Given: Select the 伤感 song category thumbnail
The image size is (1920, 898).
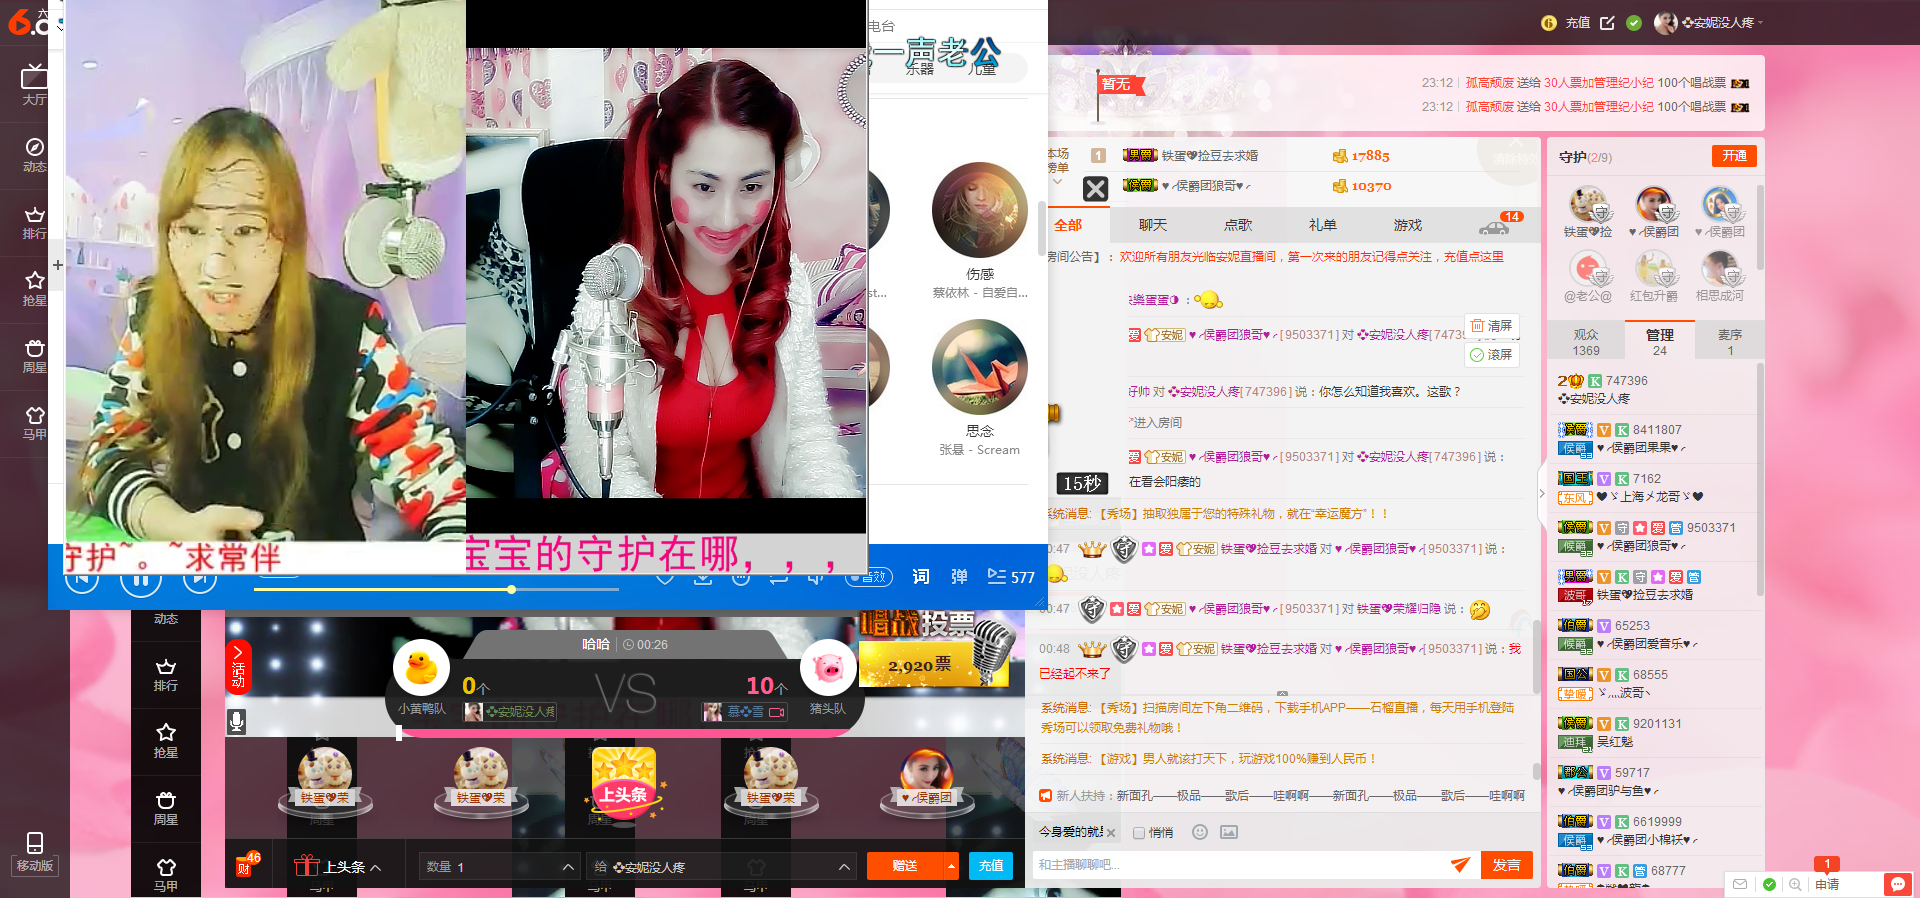Looking at the screenshot, I should pos(980,210).
